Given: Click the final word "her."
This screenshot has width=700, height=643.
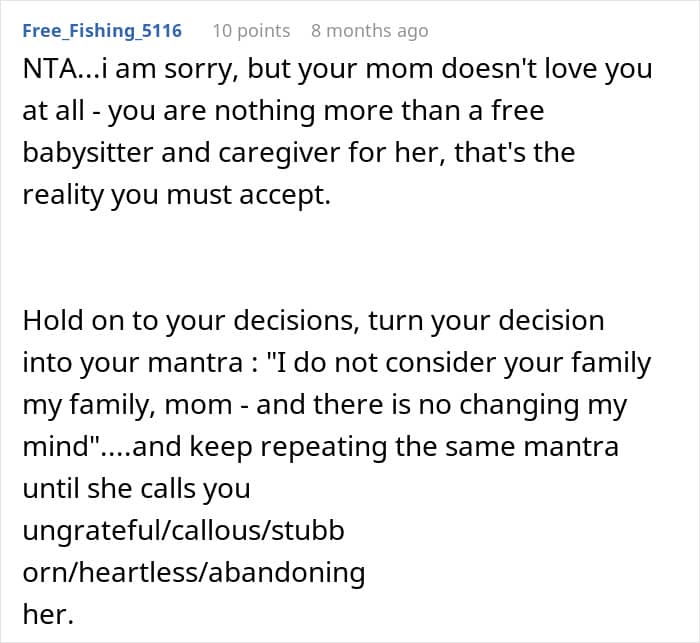Looking at the screenshot, I should click(48, 615).
